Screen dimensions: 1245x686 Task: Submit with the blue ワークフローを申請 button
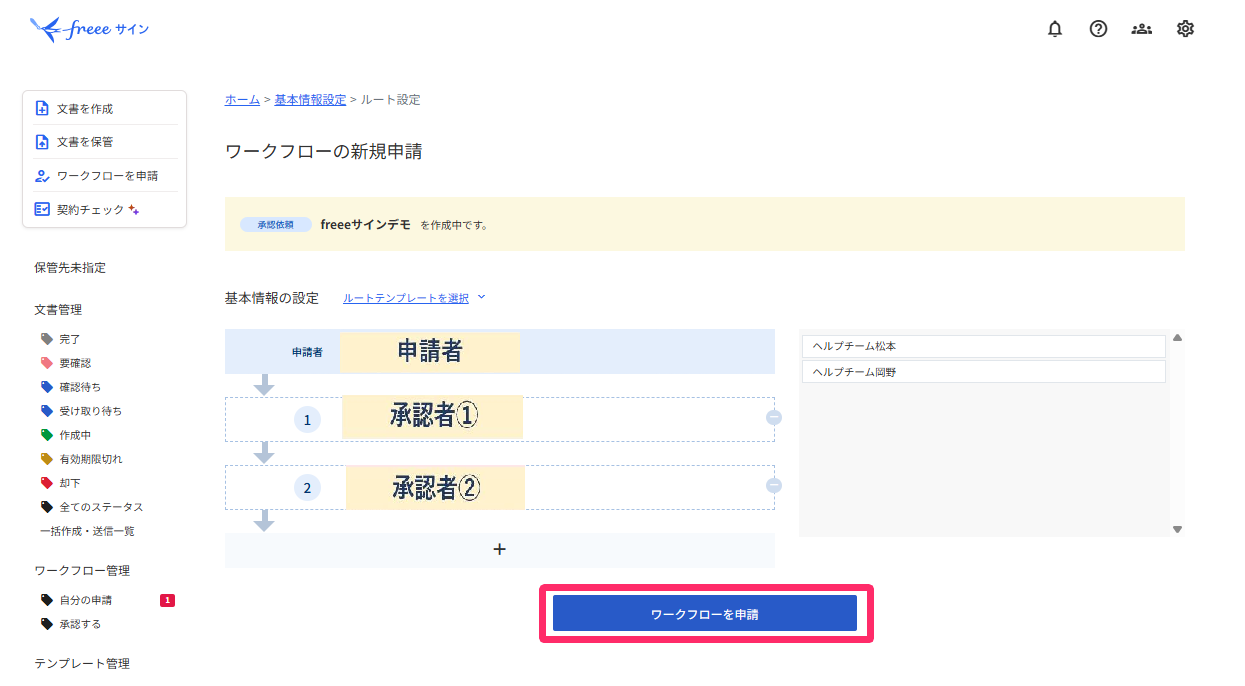click(x=705, y=614)
